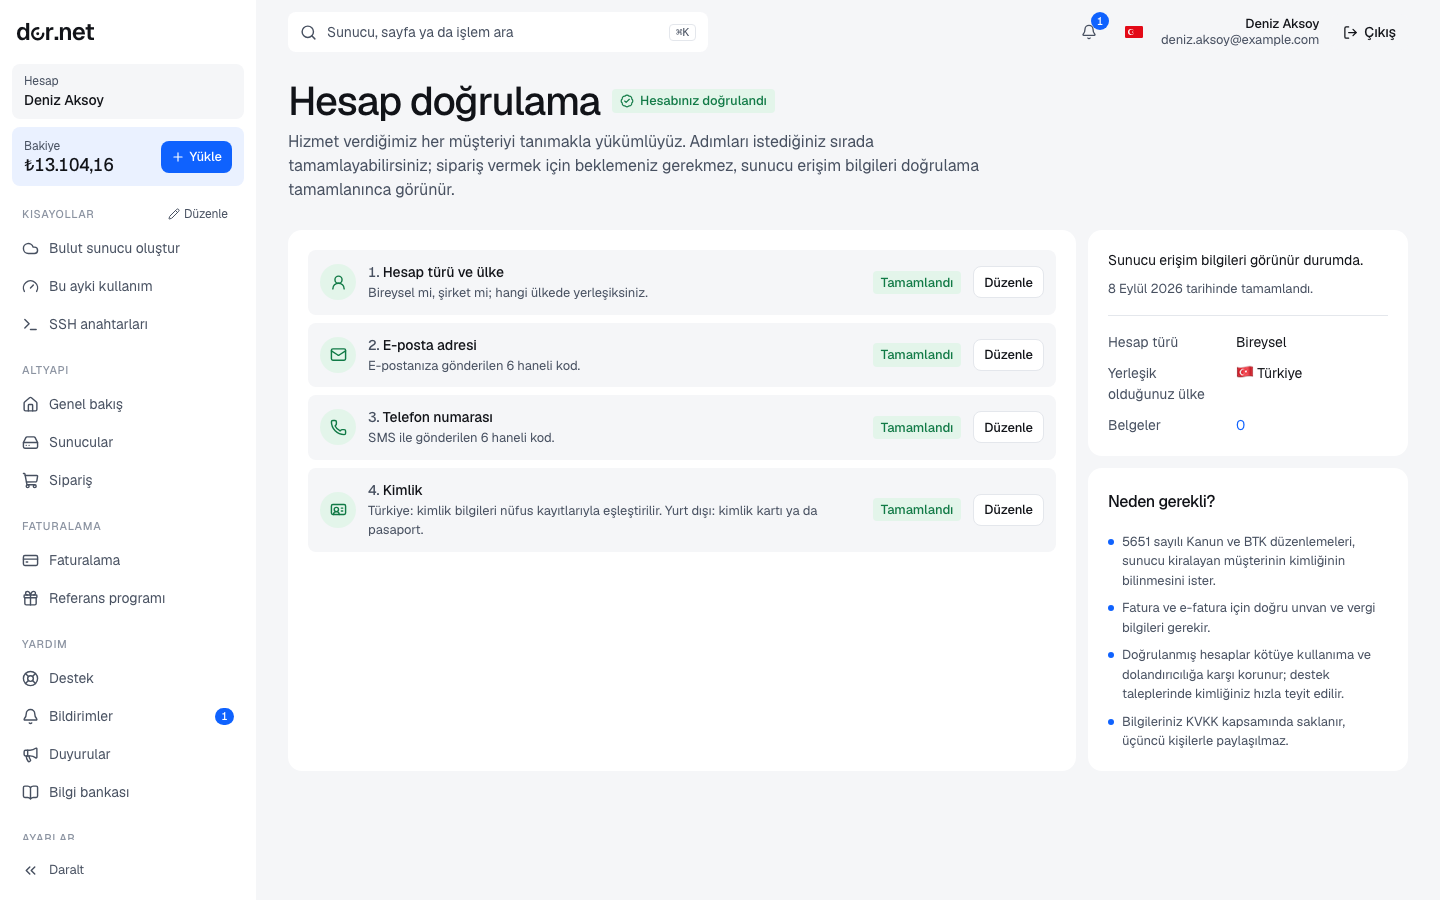
Task: Open Faturalama page
Action: click(x=128, y=560)
